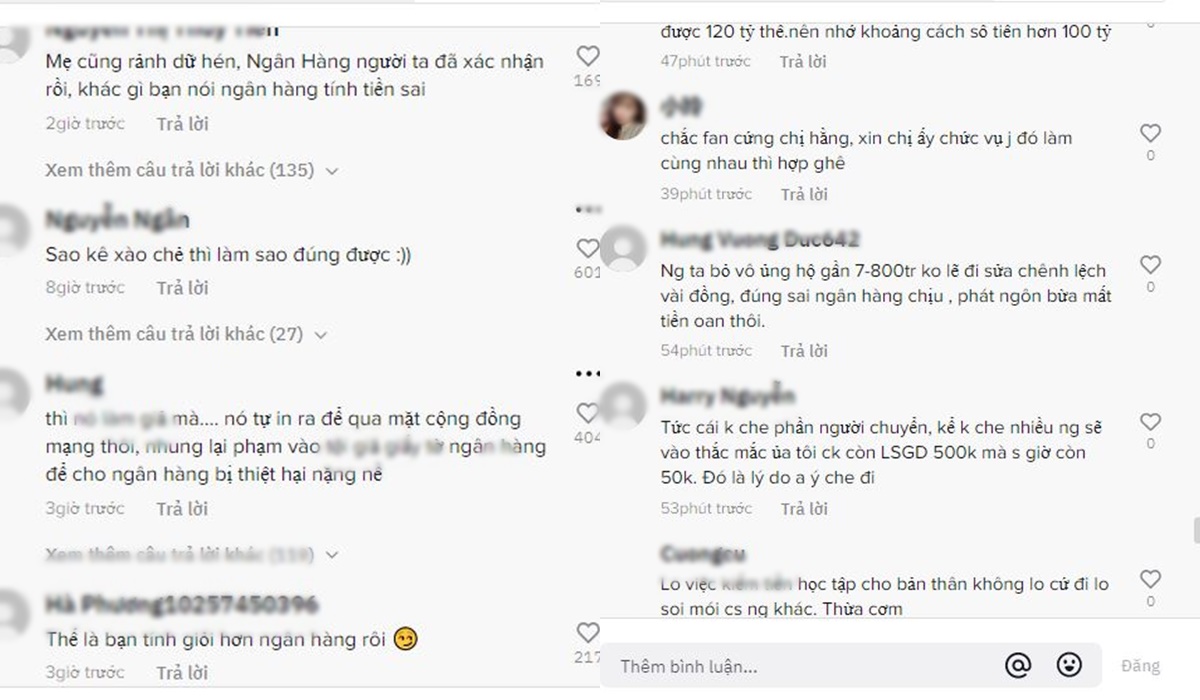Screen dimensions: 1200x700
Task: Like the 'Tức cái k che phần người chuyển' comment
Action: (x=1151, y=421)
